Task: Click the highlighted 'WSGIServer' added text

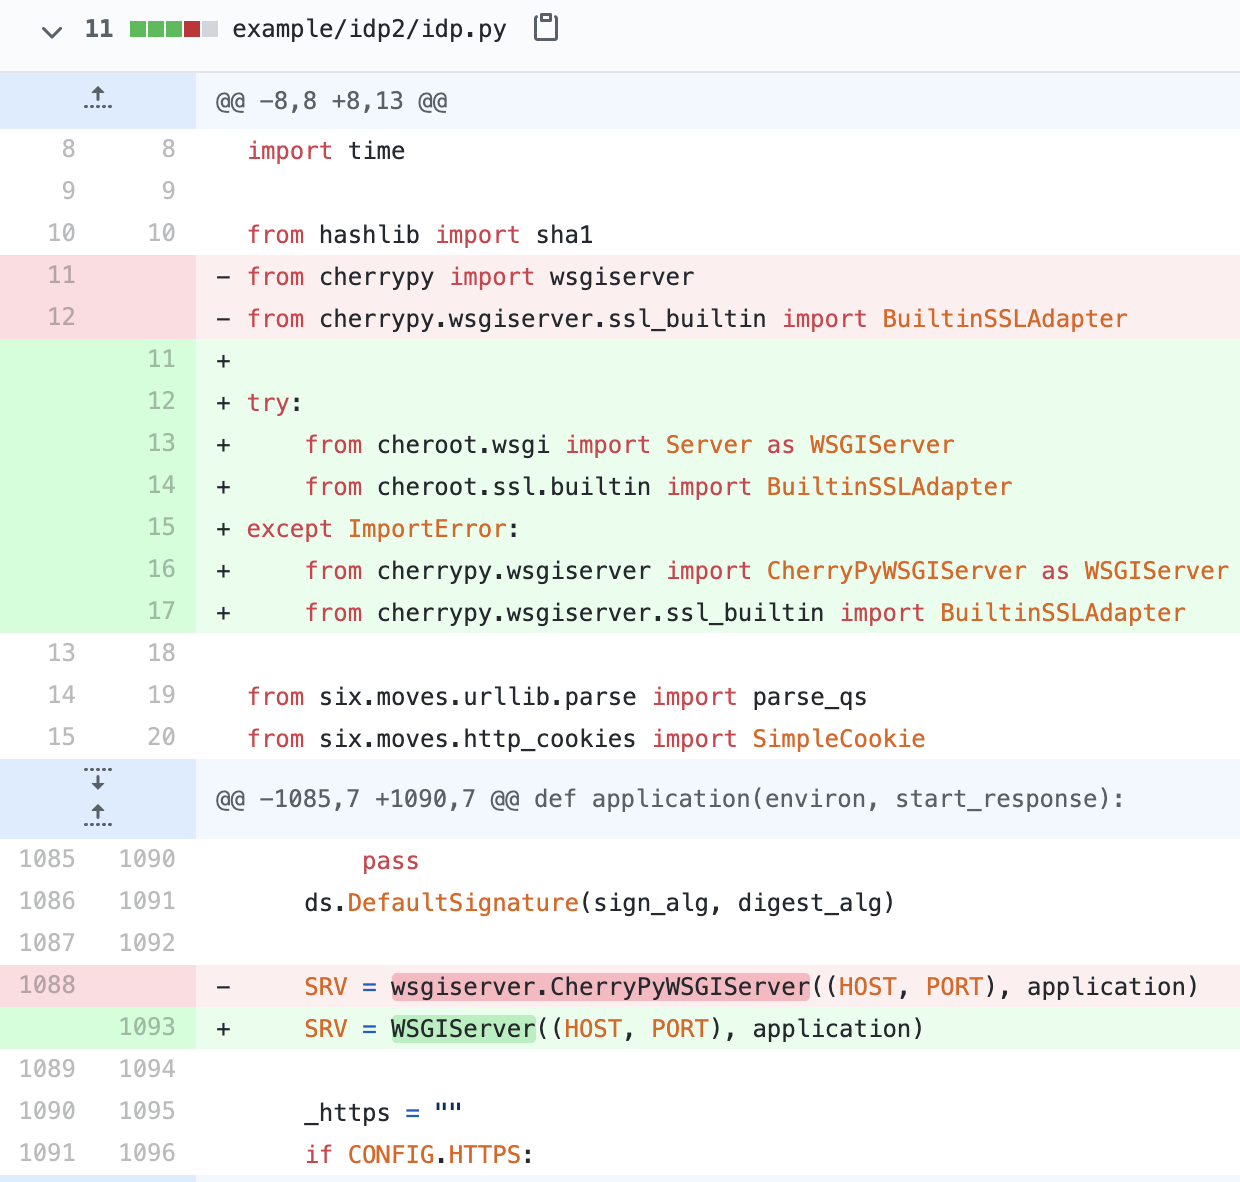Action: point(463,1029)
